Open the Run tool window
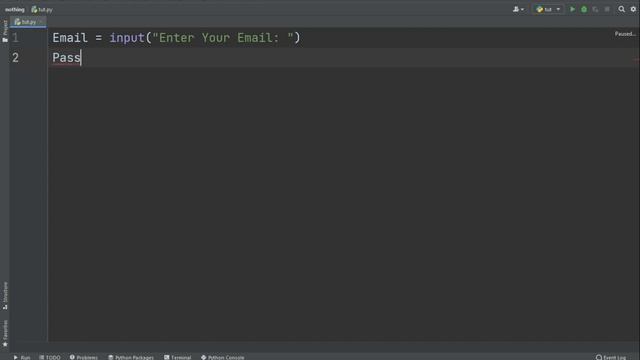 pos(22,357)
